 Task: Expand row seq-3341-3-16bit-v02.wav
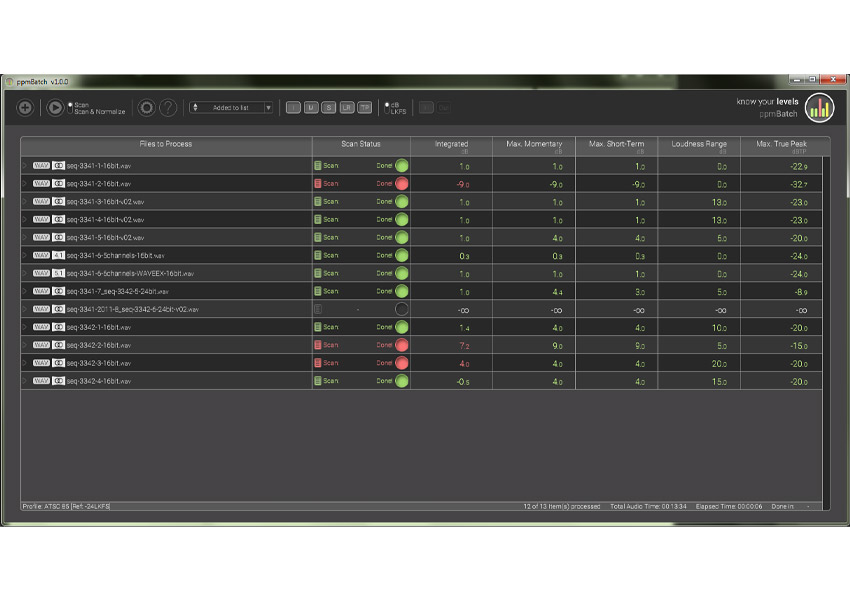click(x=24, y=201)
